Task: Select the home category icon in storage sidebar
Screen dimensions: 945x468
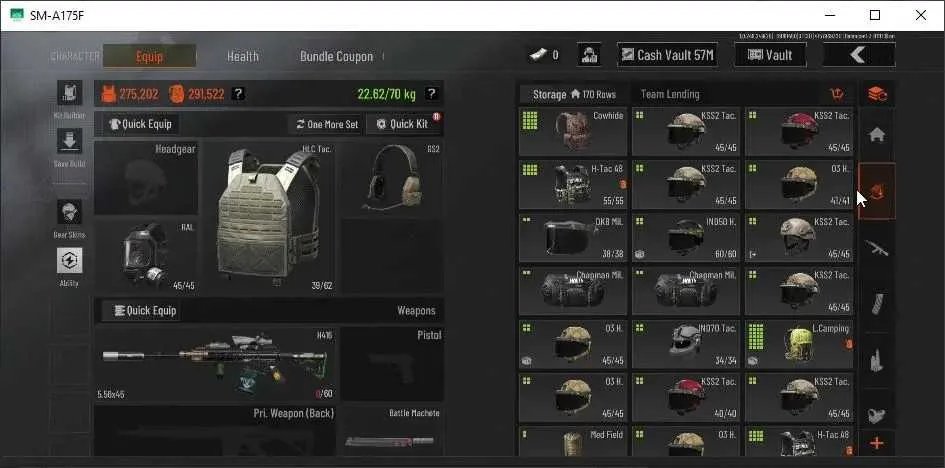Action: point(877,135)
